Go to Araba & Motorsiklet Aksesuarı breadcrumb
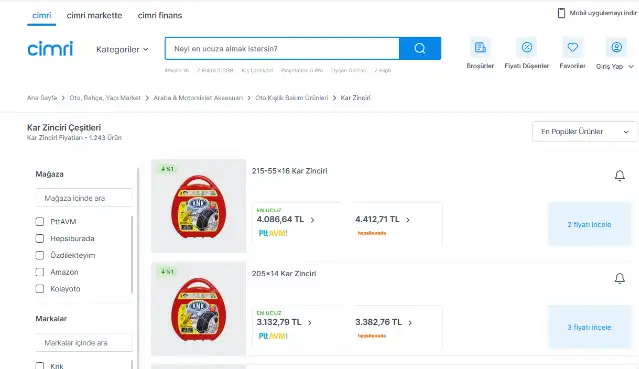The width and height of the screenshot is (639, 369). (198, 98)
